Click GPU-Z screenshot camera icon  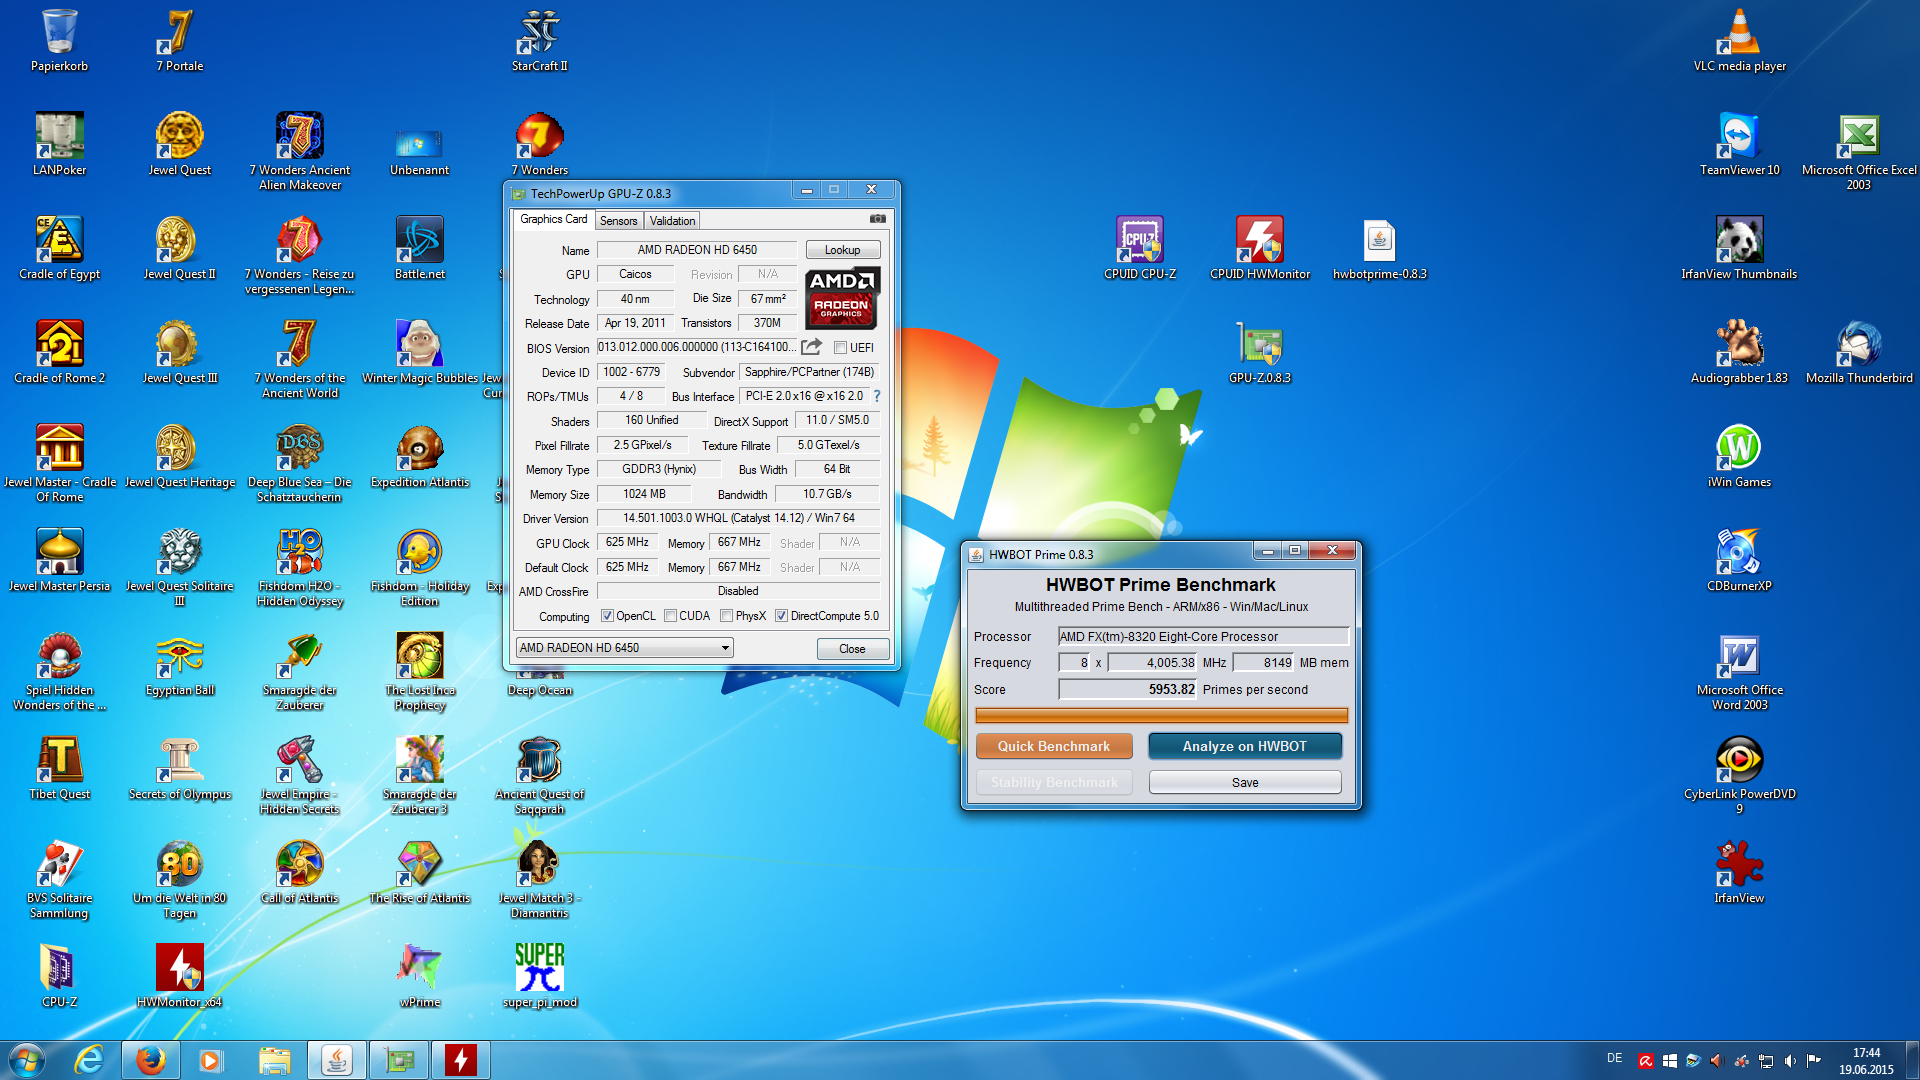[877, 219]
